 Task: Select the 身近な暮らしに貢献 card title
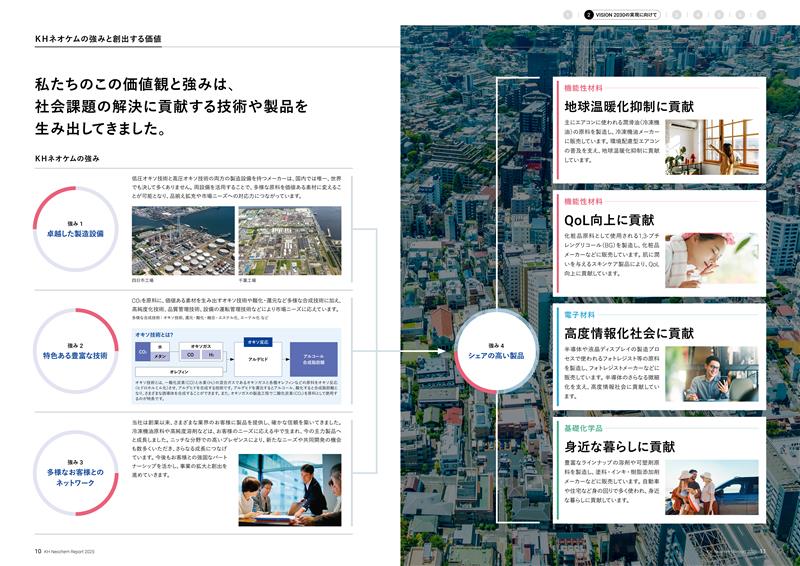point(621,447)
